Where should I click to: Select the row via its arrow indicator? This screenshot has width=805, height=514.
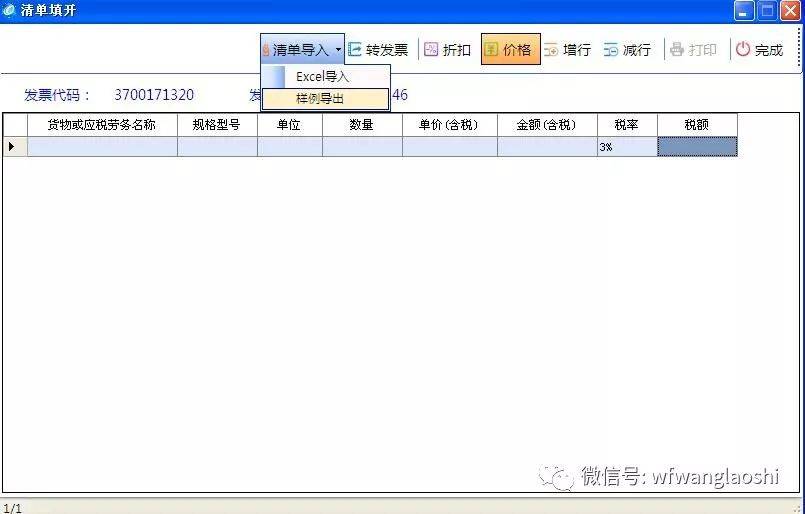12,147
